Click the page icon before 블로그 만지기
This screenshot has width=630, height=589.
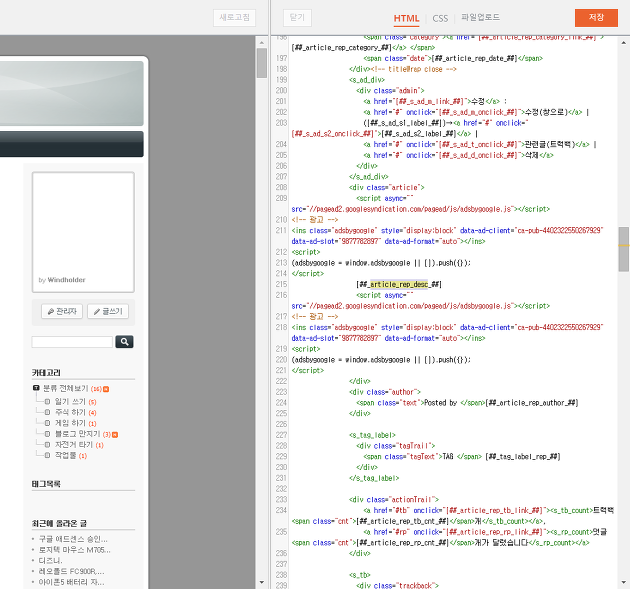point(47,434)
